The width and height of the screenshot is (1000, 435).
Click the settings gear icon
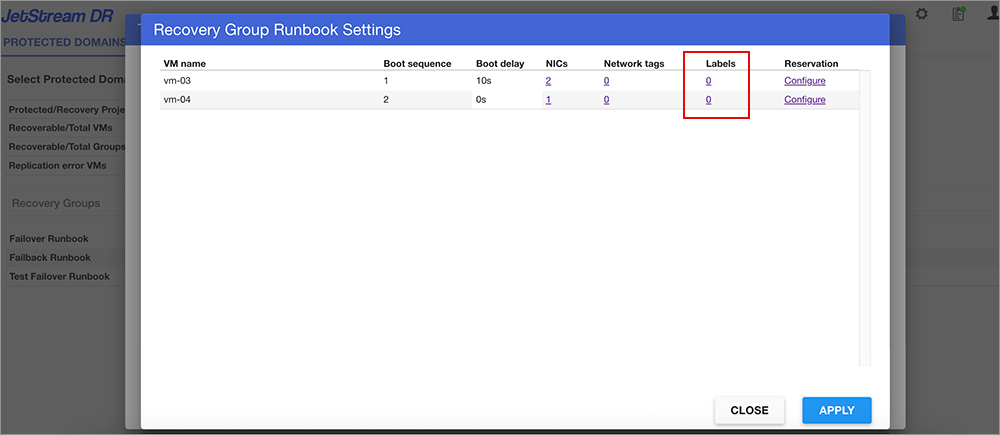(922, 14)
